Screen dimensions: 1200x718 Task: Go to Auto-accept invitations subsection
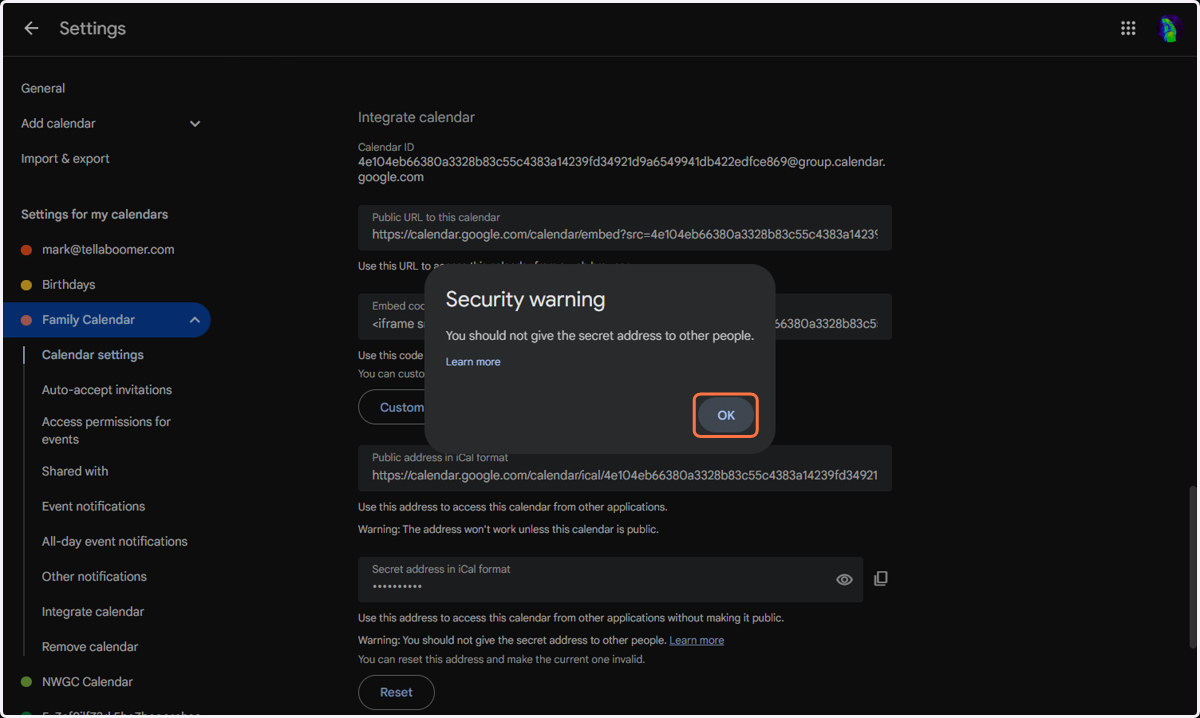(x=107, y=390)
